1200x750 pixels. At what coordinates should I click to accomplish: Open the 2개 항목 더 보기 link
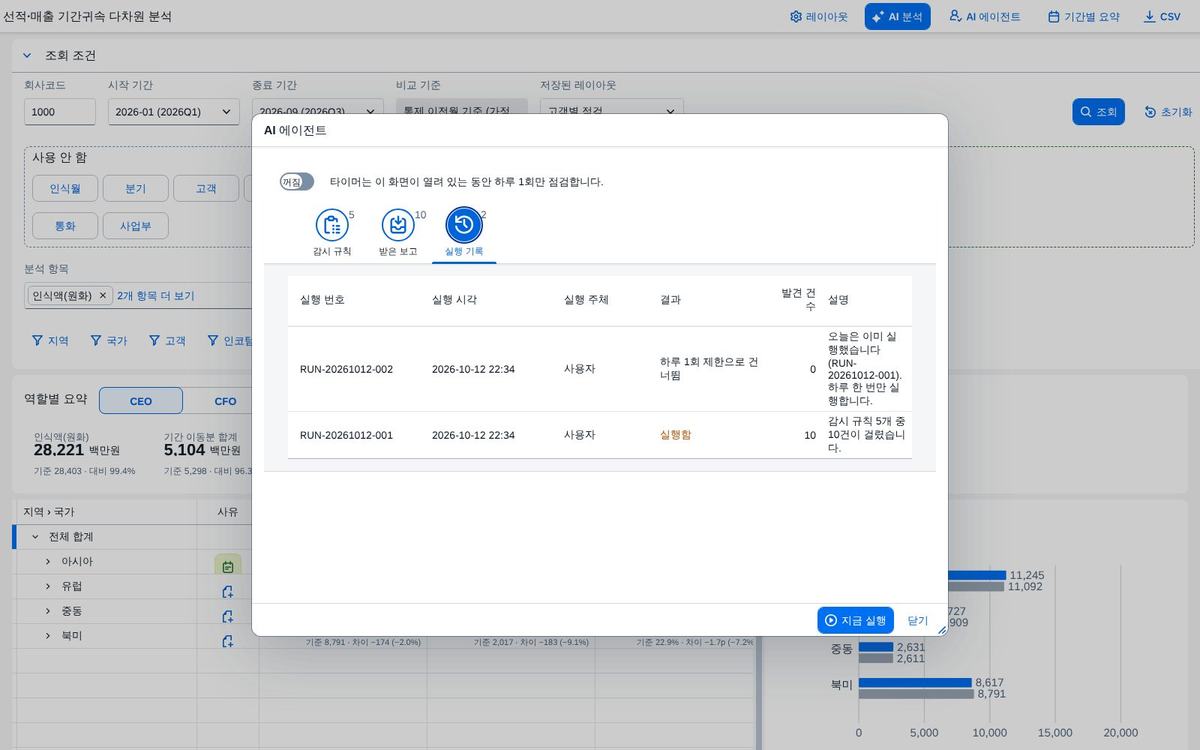(155, 296)
